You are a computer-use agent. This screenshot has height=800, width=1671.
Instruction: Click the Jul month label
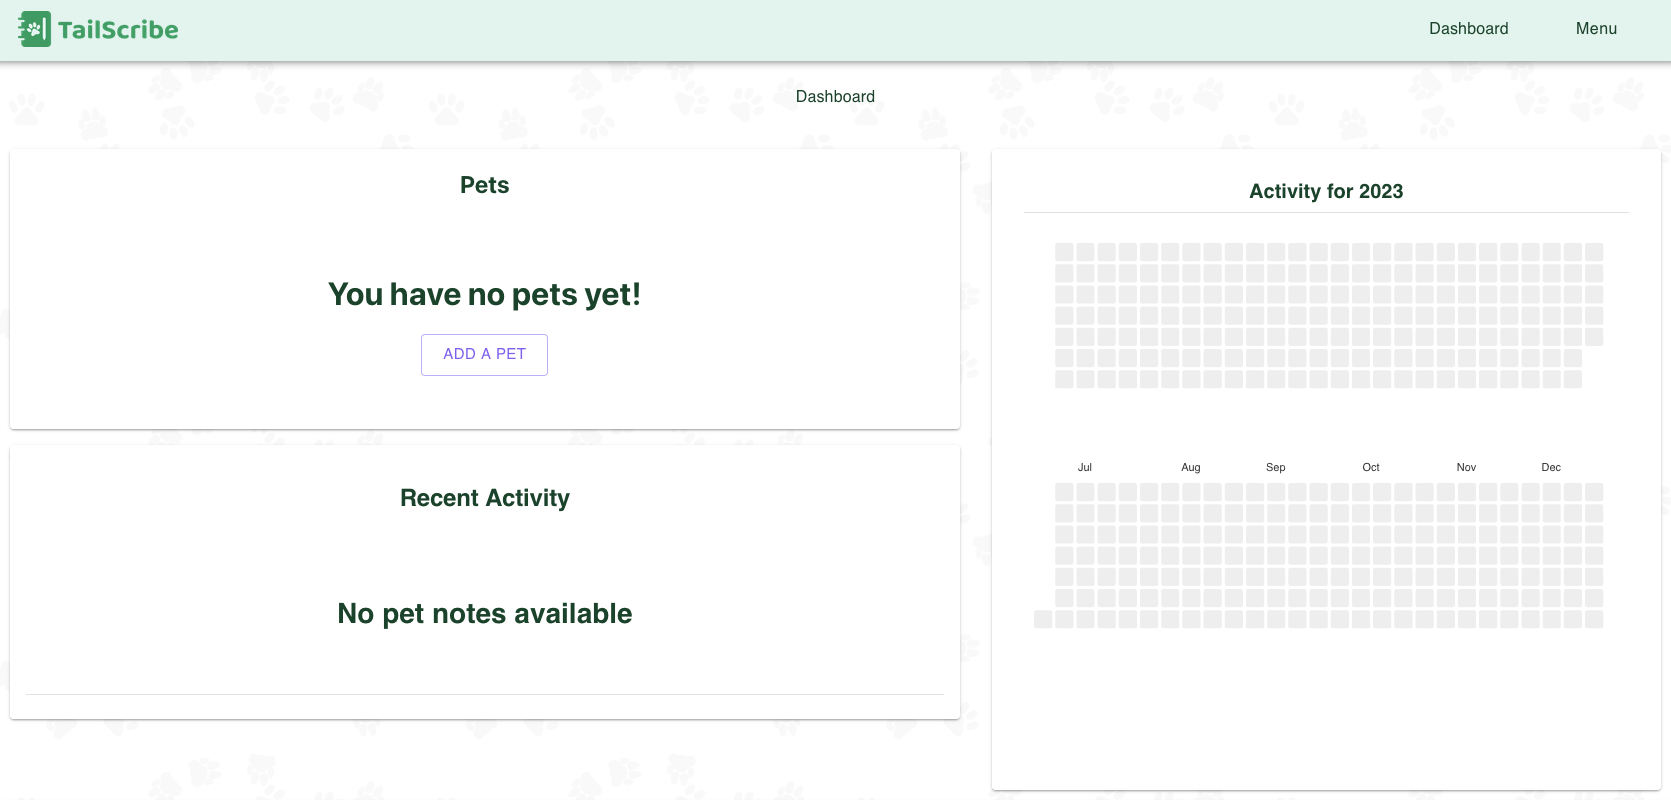[x=1084, y=466]
